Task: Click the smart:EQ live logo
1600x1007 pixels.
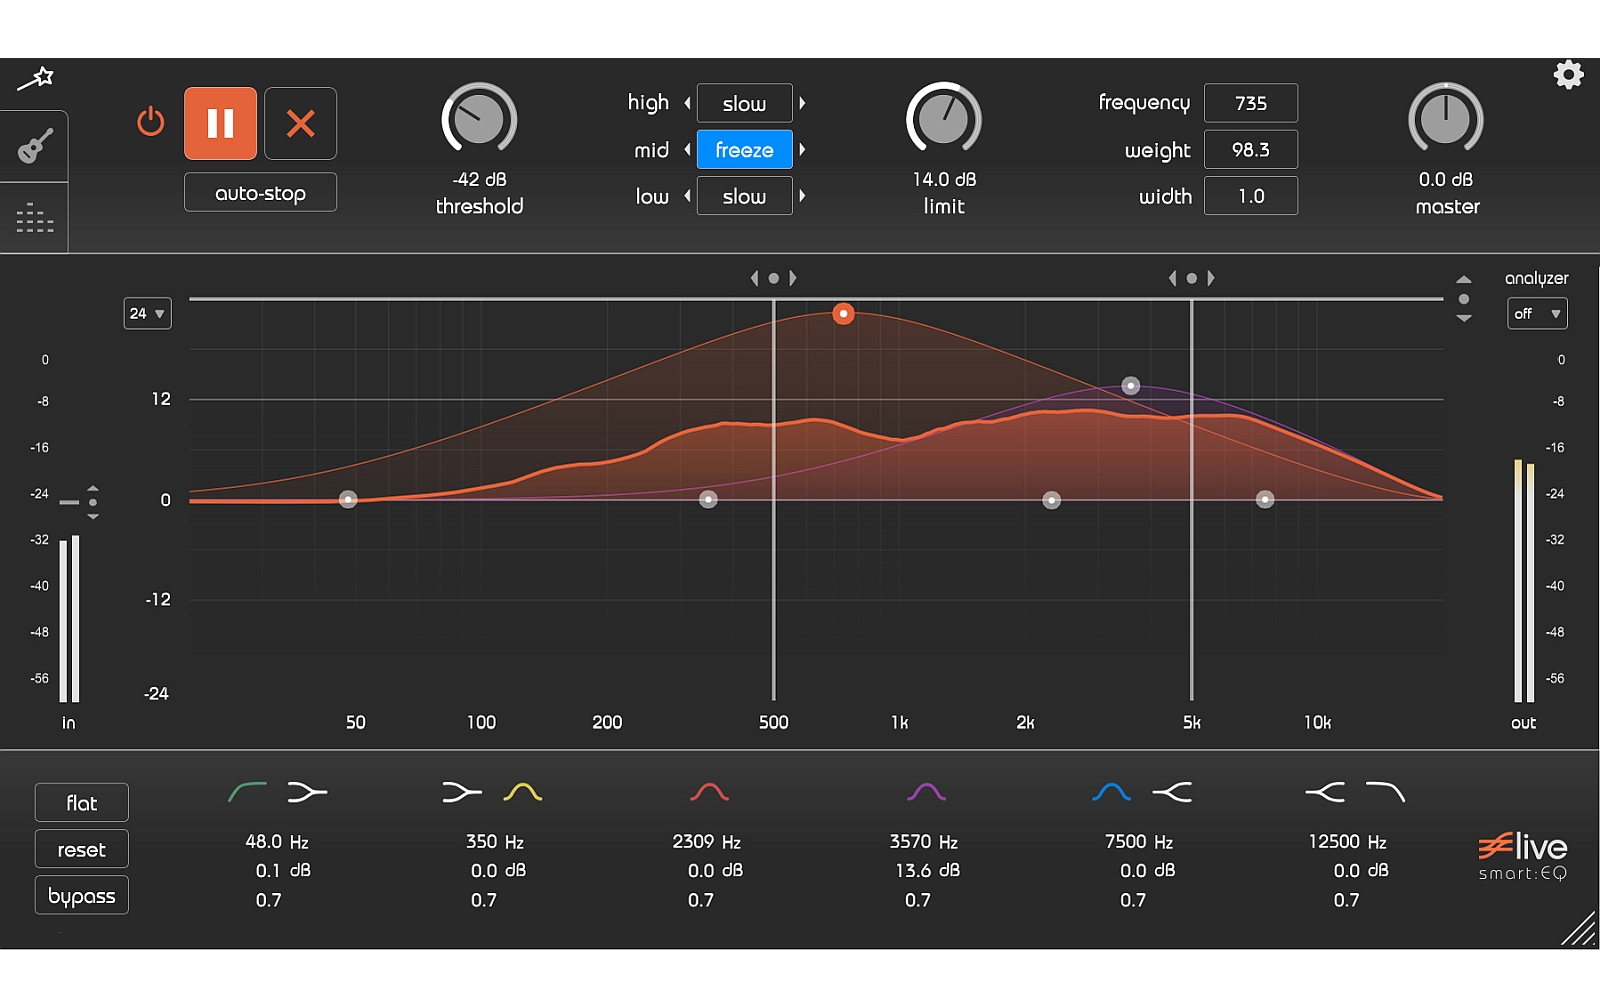Action: click(x=1523, y=856)
